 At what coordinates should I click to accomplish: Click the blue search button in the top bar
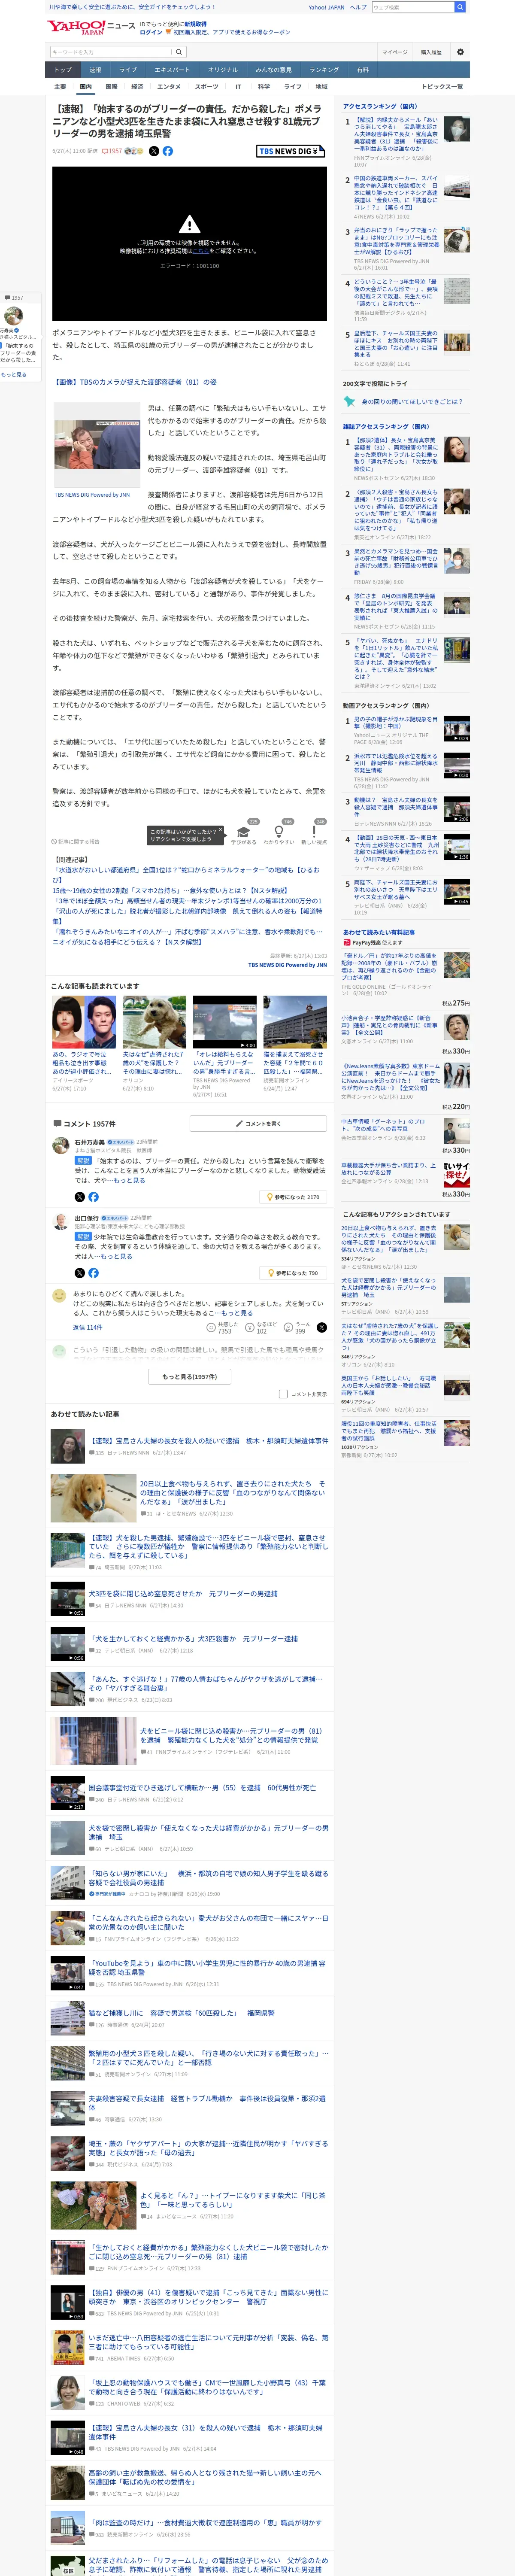(x=460, y=7)
